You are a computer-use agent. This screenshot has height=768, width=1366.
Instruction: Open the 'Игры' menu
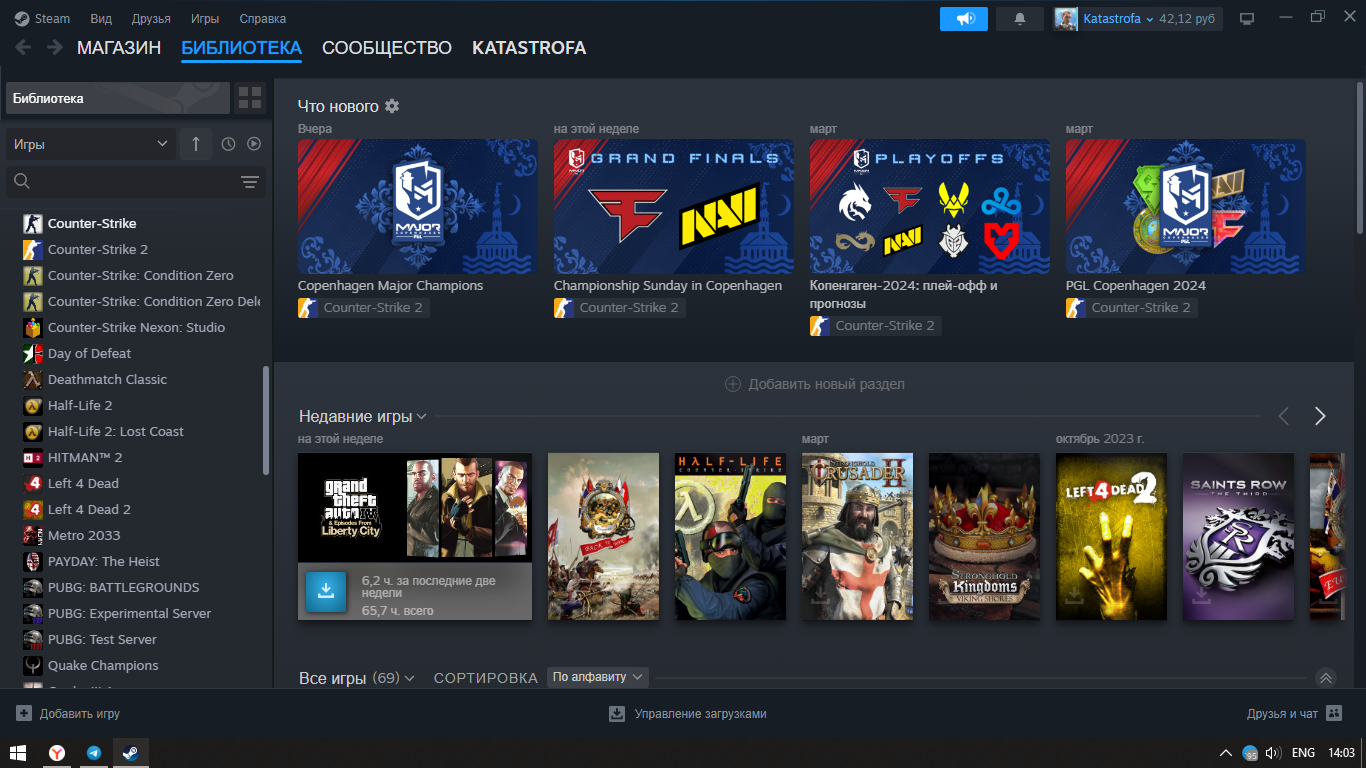coord(205,19)
